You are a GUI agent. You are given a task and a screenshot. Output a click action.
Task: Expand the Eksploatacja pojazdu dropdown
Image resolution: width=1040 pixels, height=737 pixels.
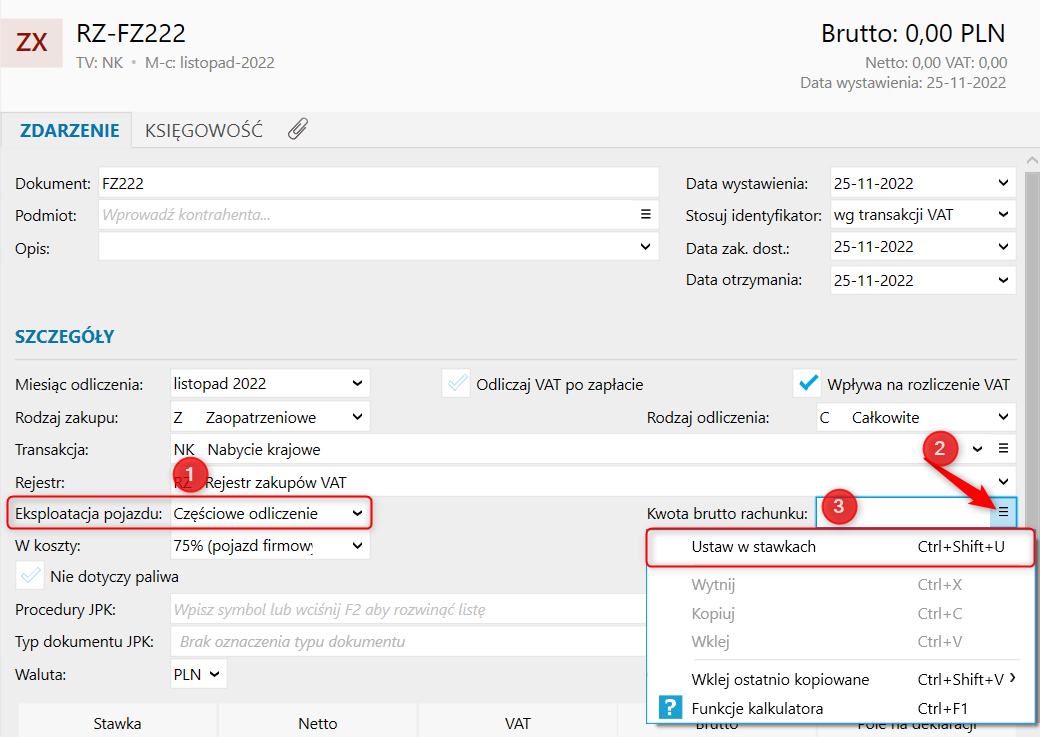coord(357,514)
